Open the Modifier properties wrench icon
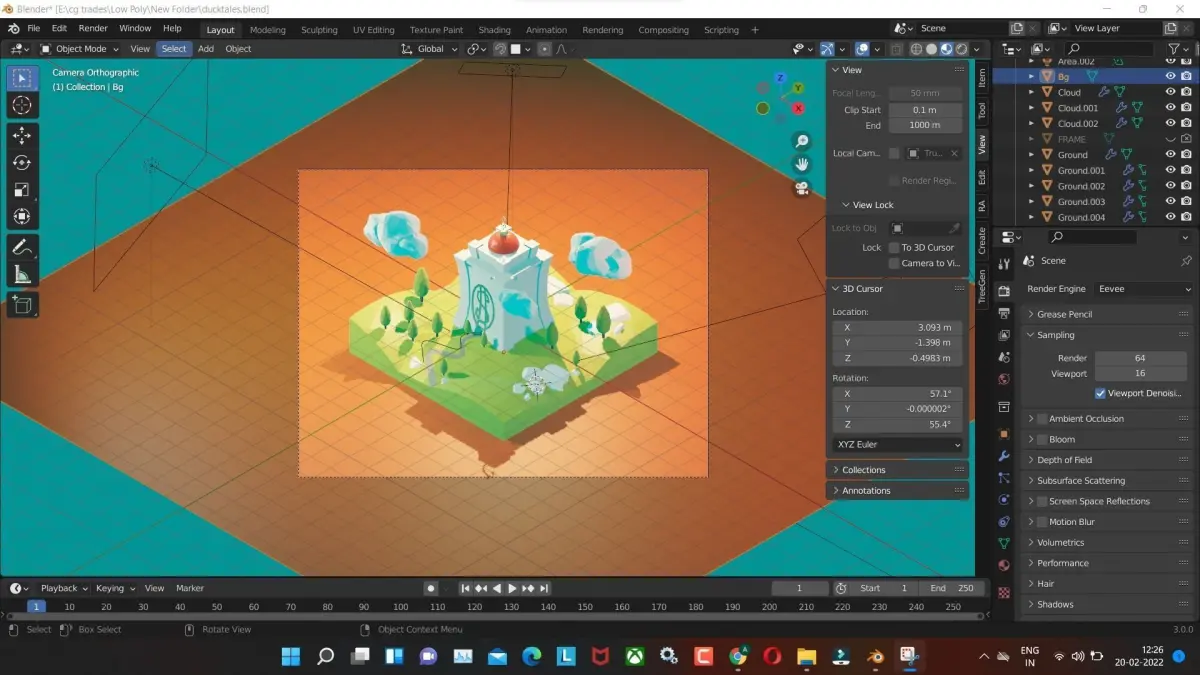This screenshot has height=675, width=1200. click(x=1004, y=456)
